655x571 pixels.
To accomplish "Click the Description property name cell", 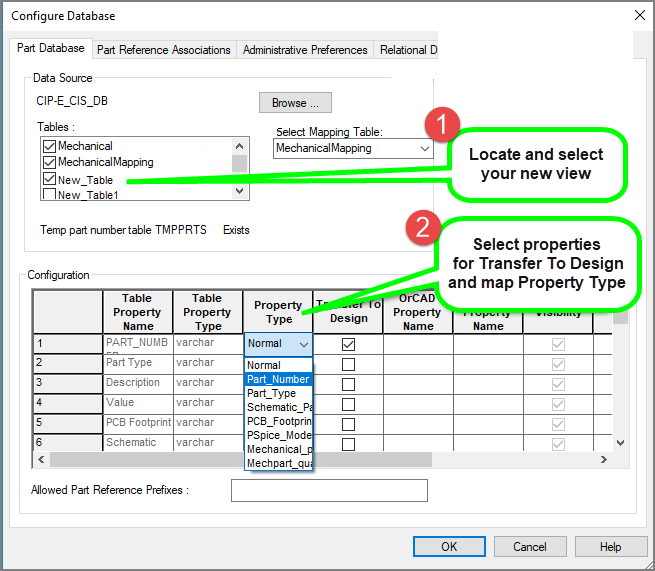I will (138, 384).
